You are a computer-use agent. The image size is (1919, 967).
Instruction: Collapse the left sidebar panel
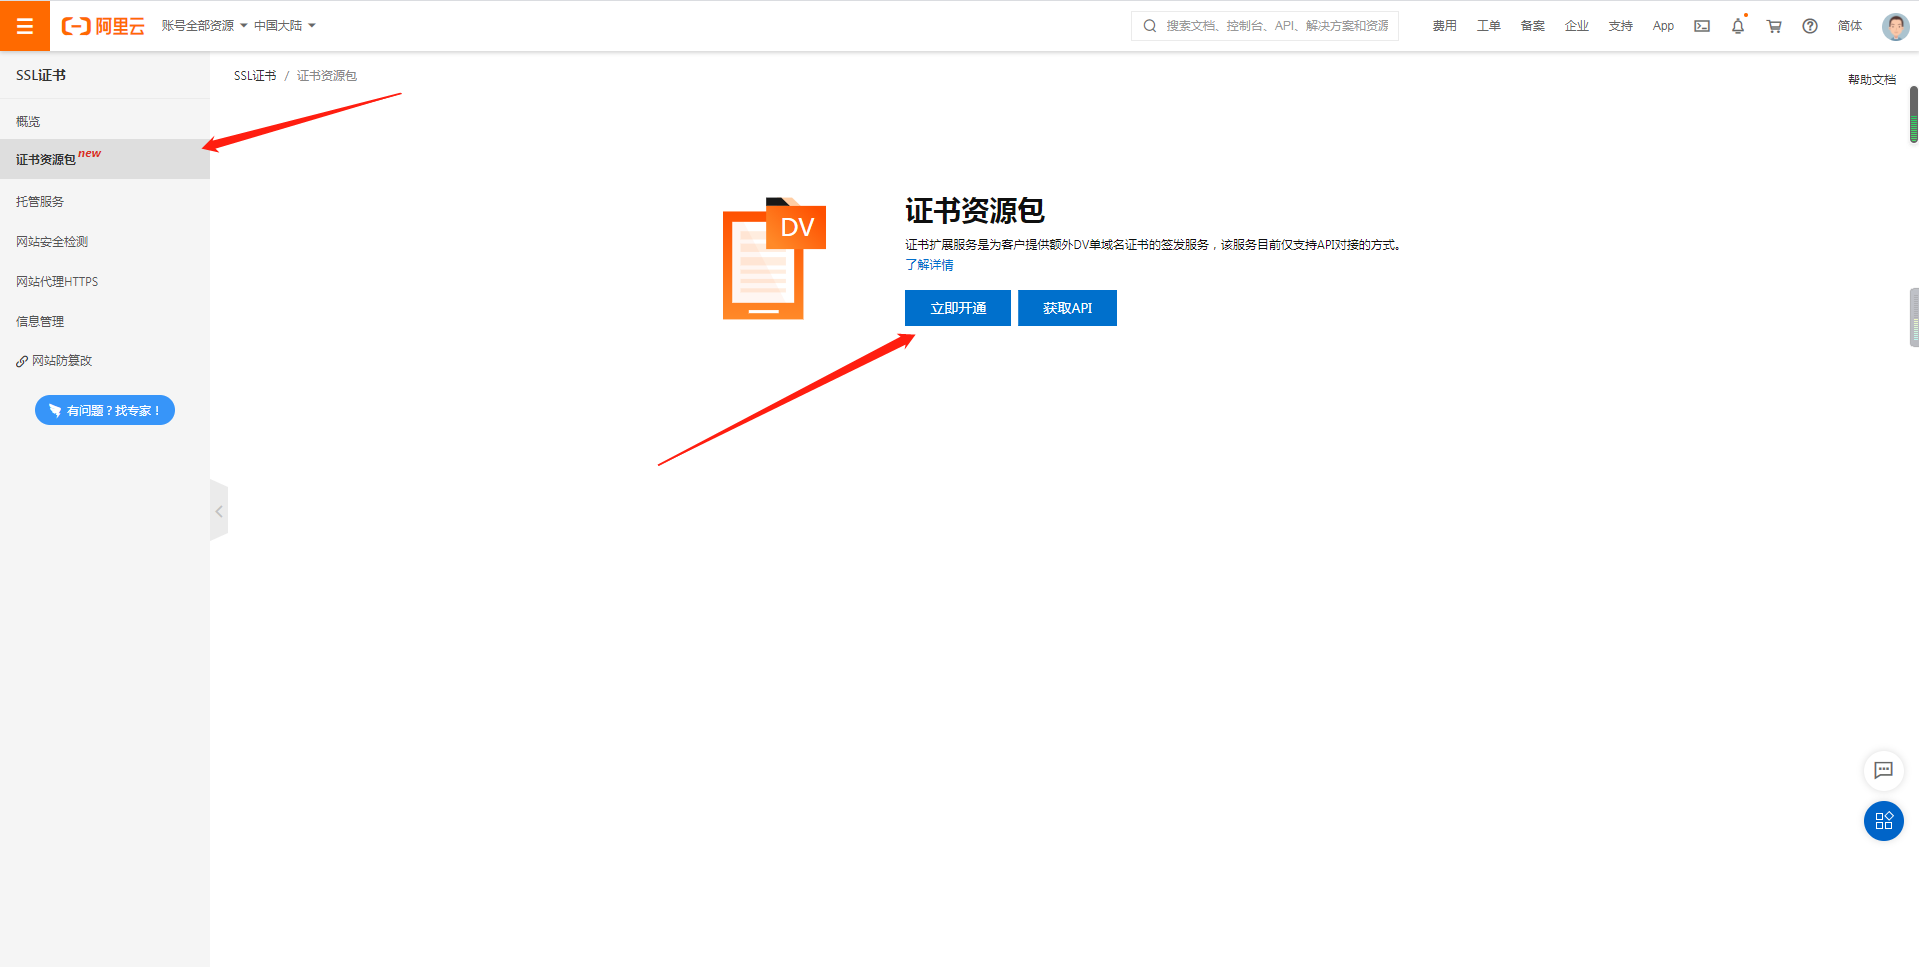(x=219, y=511)
